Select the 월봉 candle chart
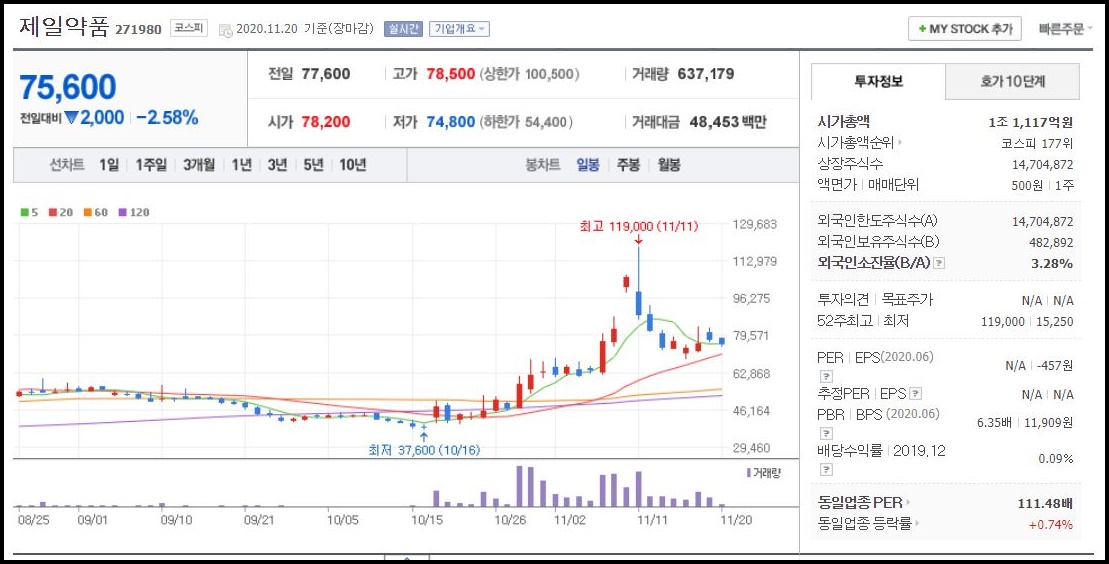The image size is (1109, 564). click(x=668, y=165)
